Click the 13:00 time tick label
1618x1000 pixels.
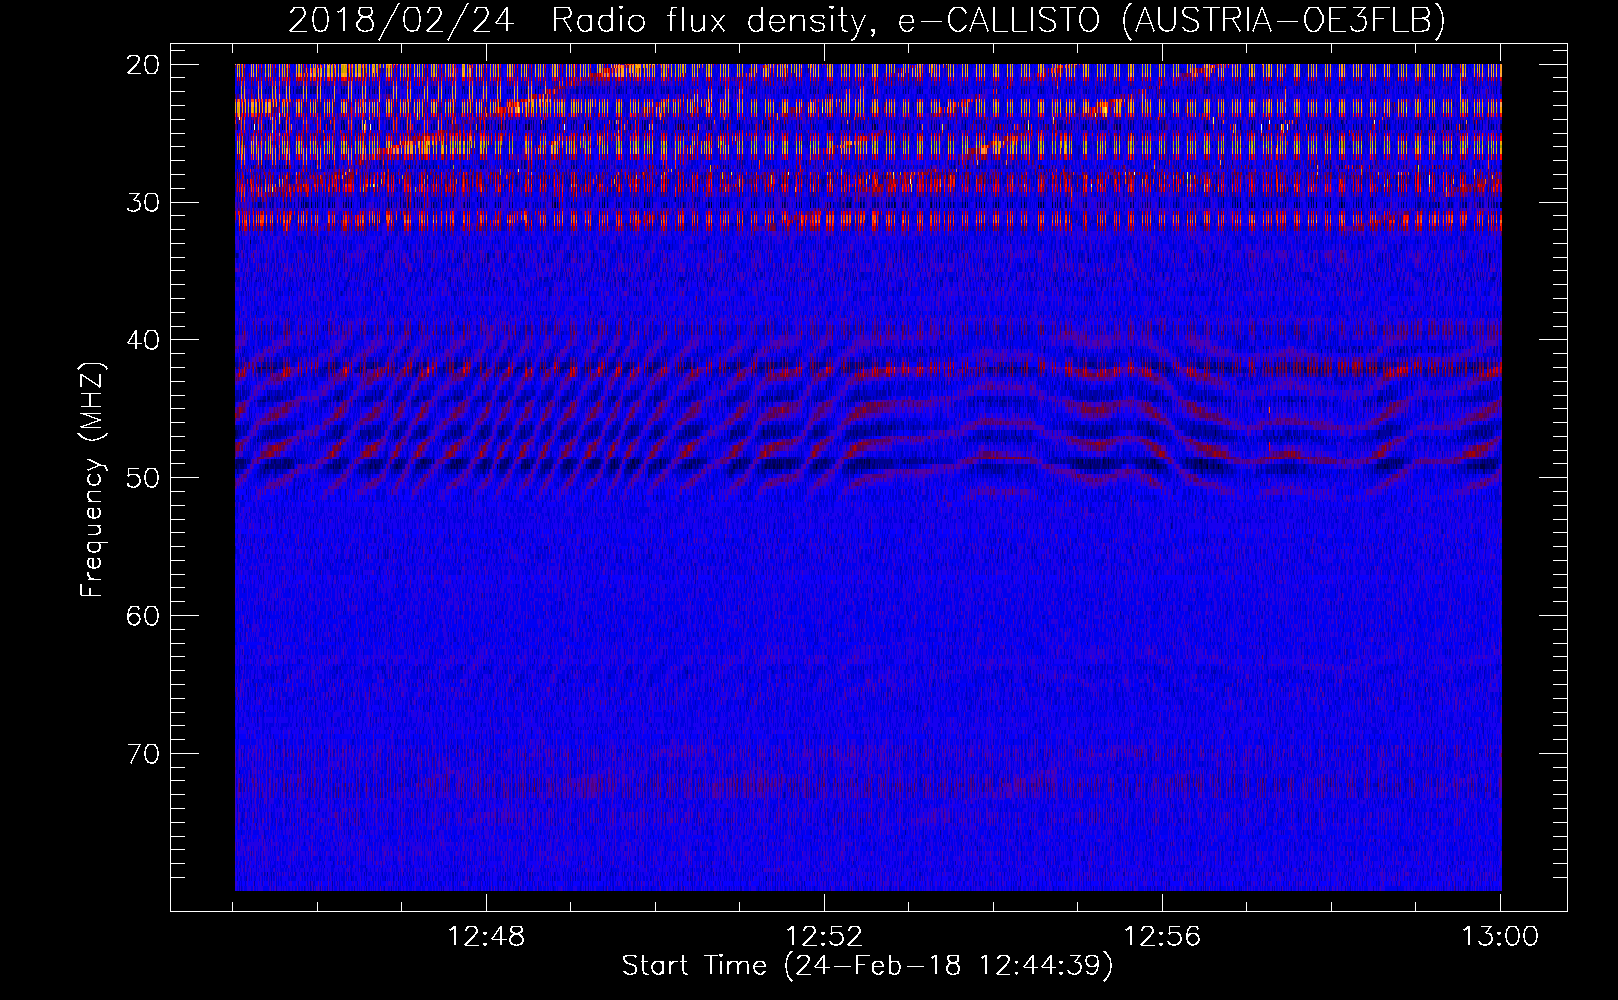(x=1500, y=937)
